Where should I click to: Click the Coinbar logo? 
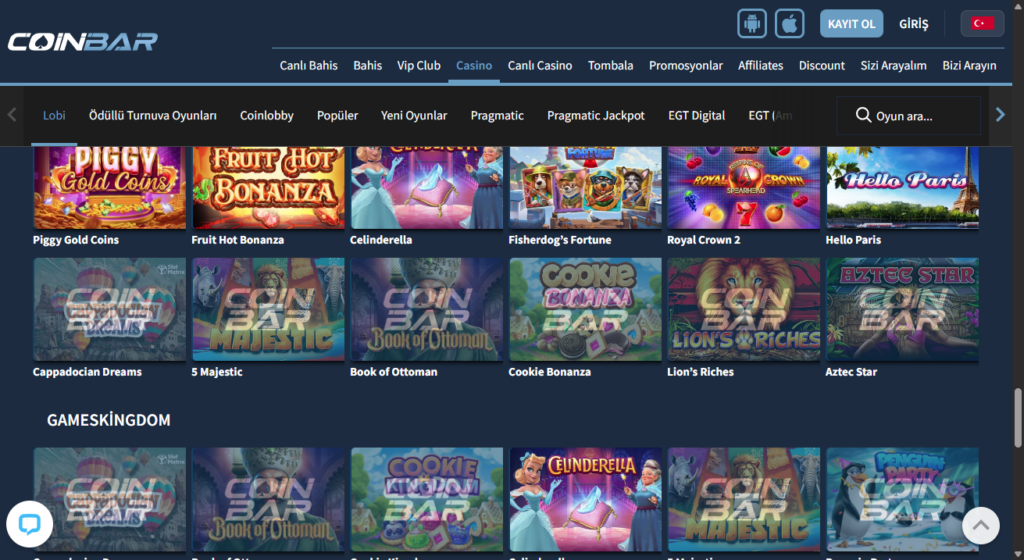coord(82,42)
